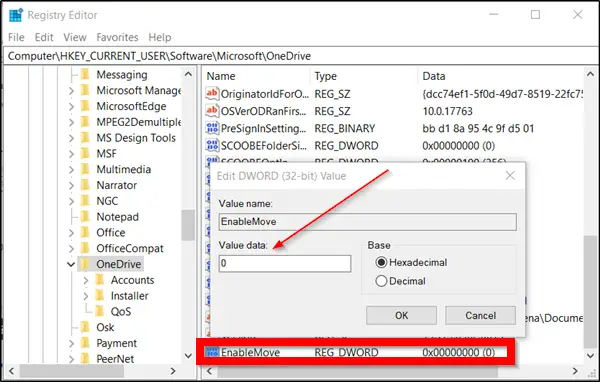Expand the Accounts subkey
Viewport: 600px width, 382px height.
(x=86, y=280)
